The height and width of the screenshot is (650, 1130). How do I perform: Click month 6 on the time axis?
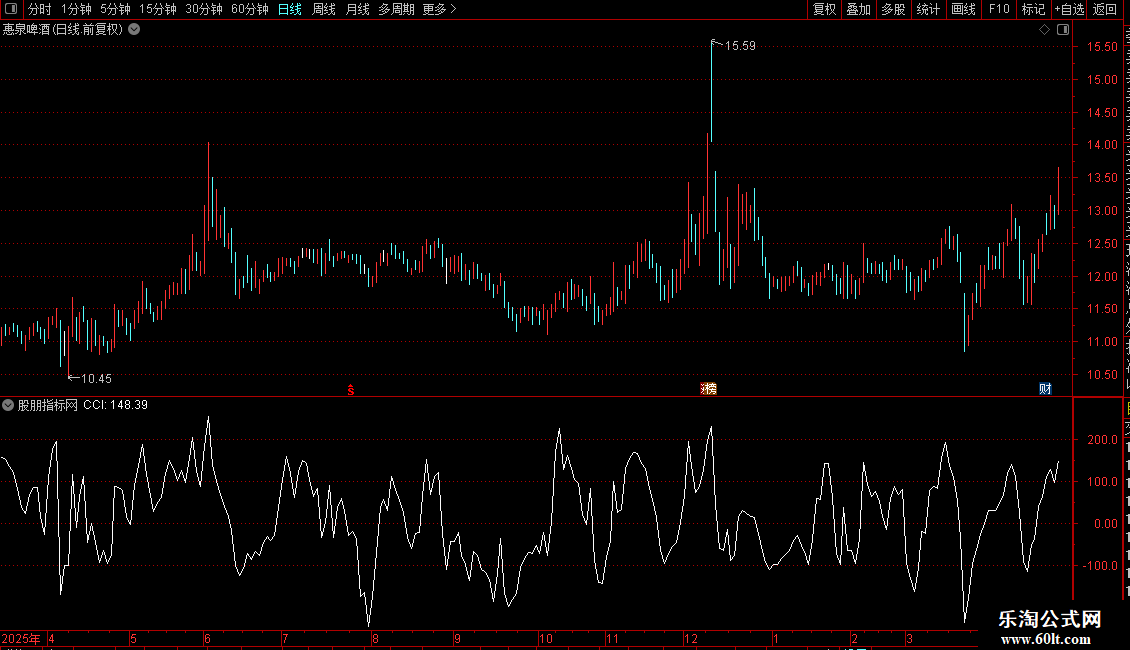pos(208,638)
